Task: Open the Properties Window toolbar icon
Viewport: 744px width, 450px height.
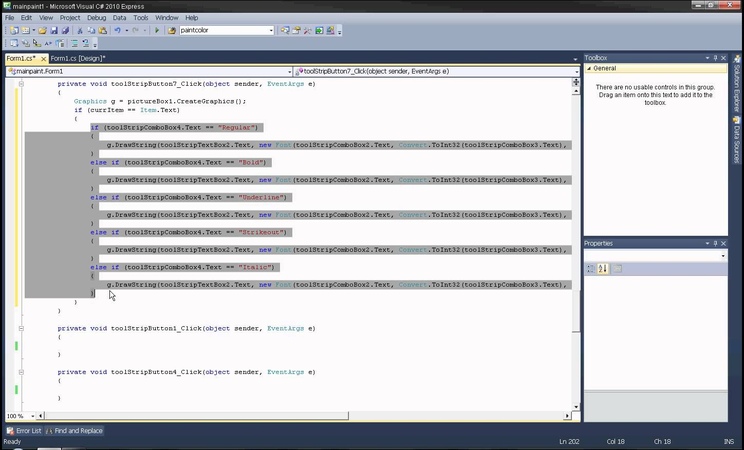Action: [x=296, y=30]
